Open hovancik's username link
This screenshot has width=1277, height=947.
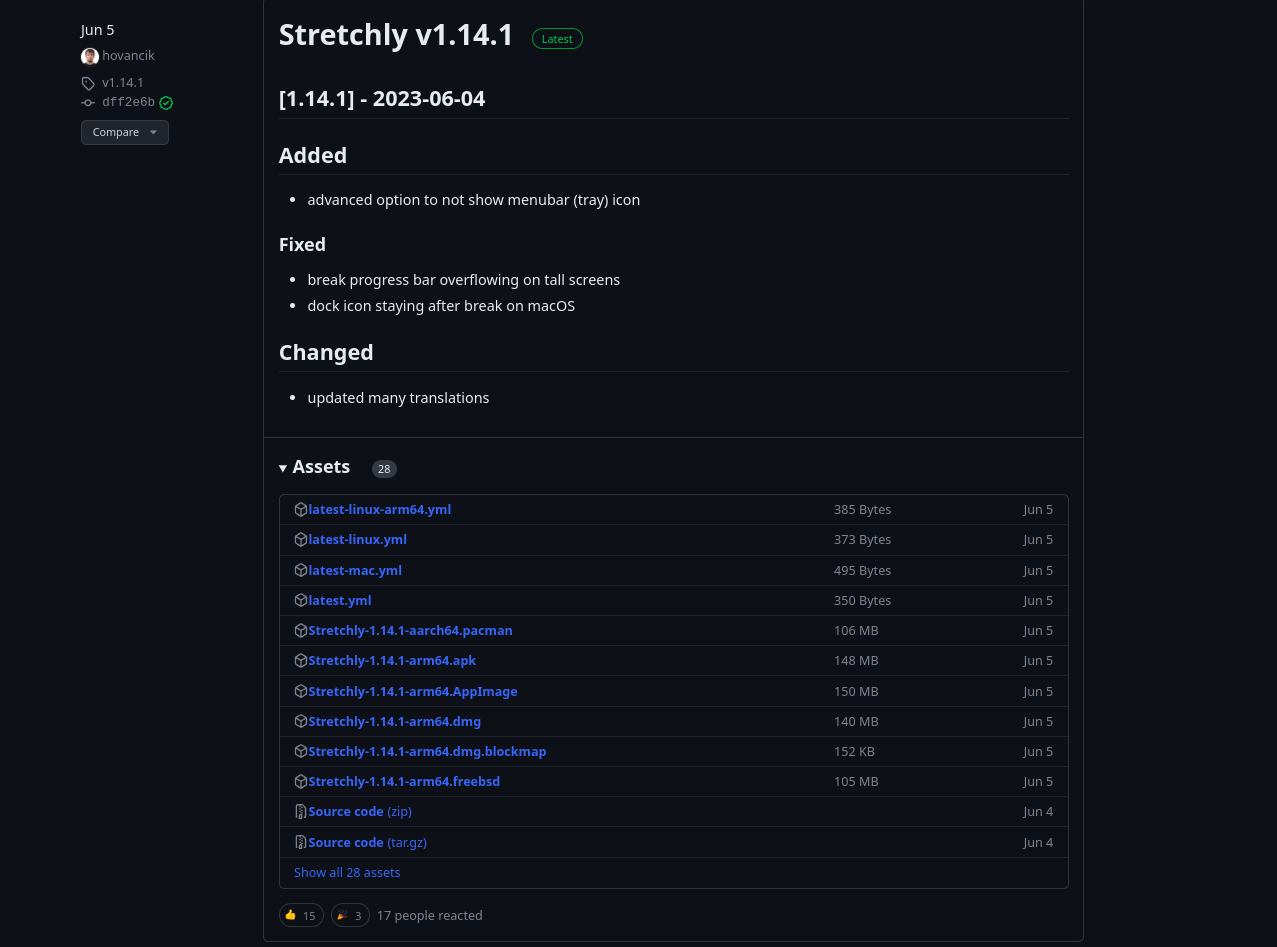pos(128,55)
